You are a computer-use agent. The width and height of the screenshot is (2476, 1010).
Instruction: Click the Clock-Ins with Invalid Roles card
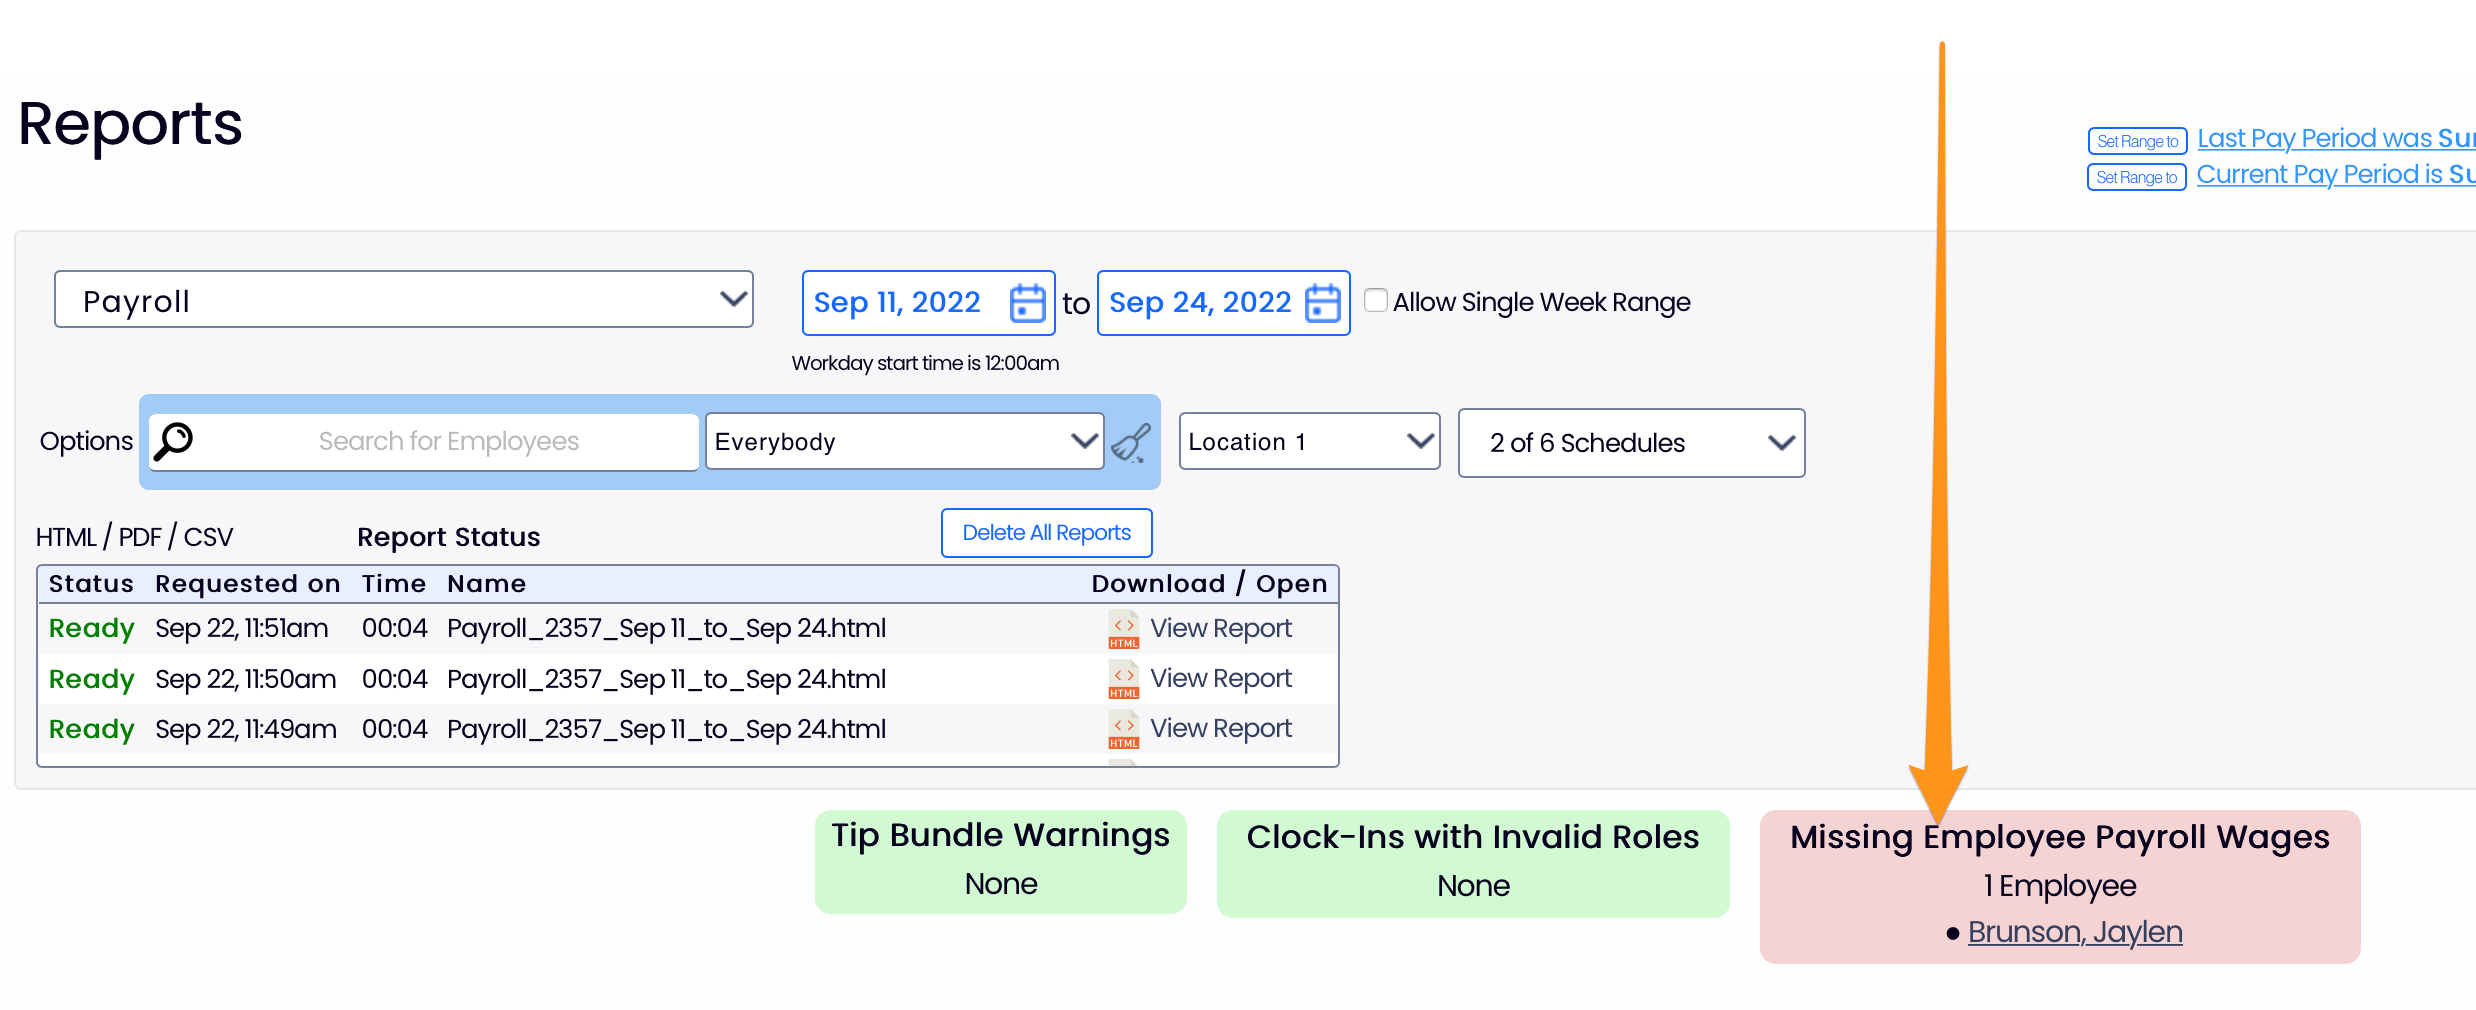point(1473,863)
